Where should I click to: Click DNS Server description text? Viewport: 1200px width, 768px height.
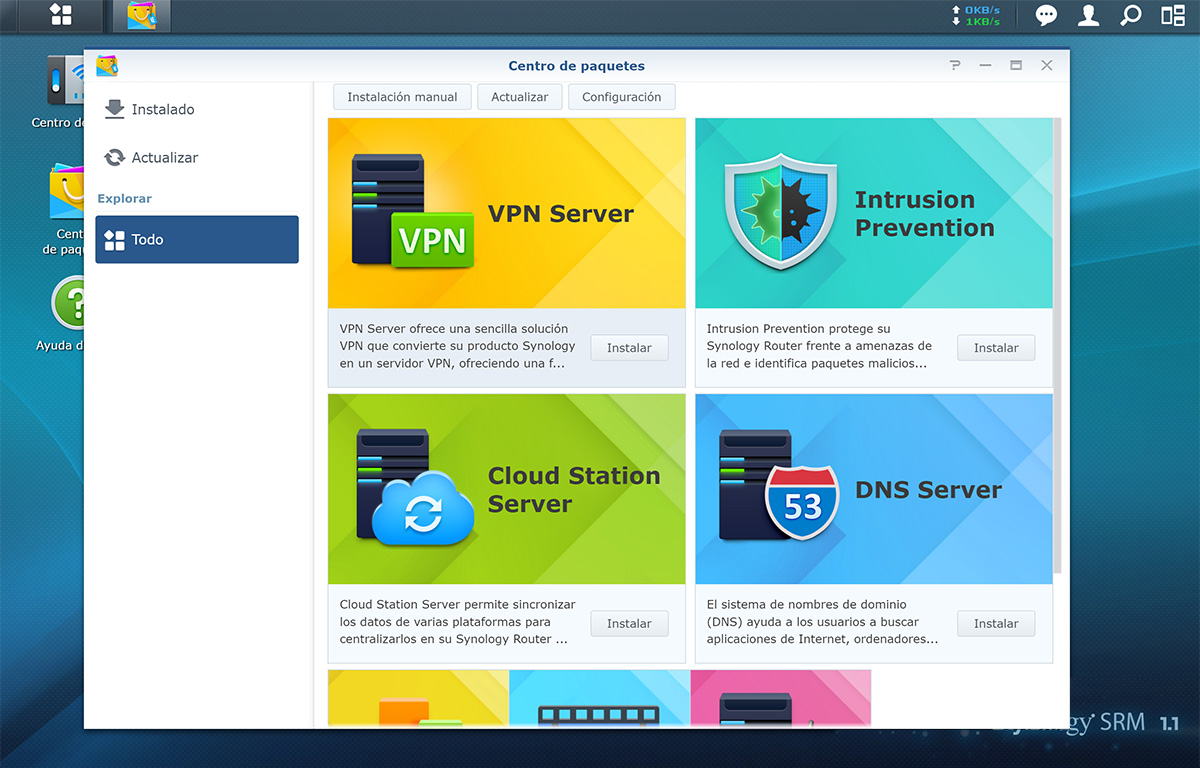point(822,622)
